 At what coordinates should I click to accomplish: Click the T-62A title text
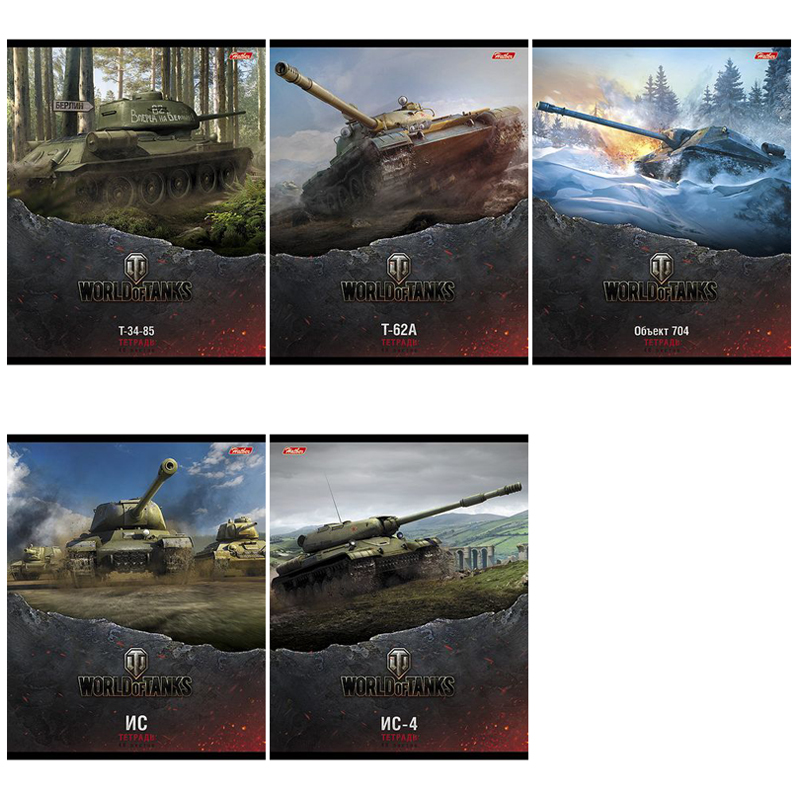pos(399,330)
